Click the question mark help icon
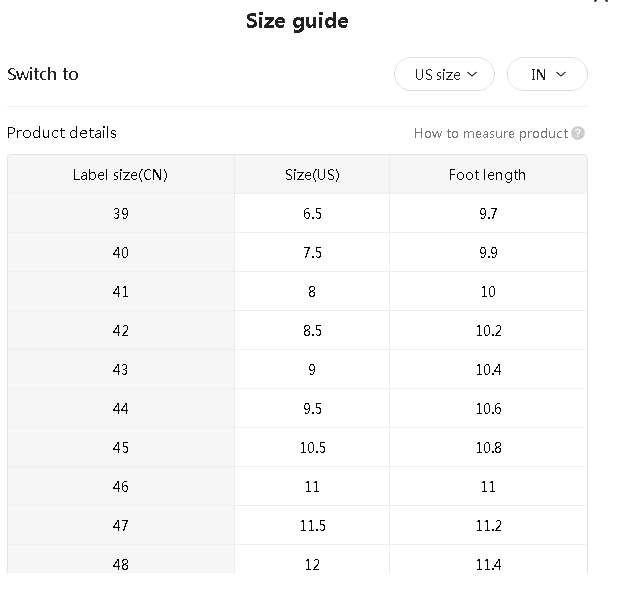 point(579,133)
